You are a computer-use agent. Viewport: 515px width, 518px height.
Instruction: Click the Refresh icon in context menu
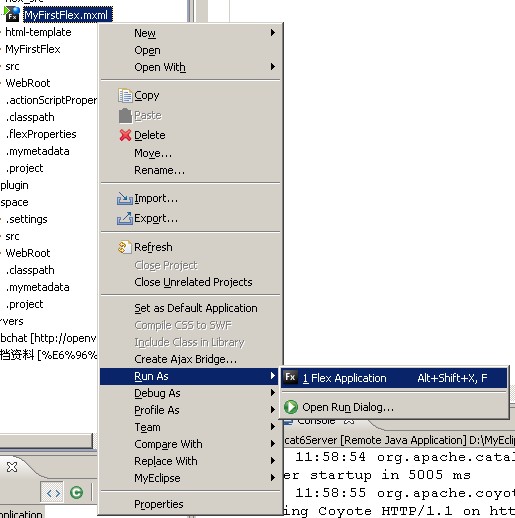(125, 247)
